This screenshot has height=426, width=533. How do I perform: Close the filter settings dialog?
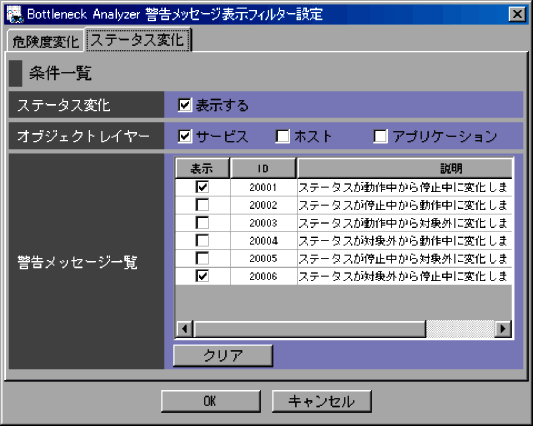tap(517, 14)
